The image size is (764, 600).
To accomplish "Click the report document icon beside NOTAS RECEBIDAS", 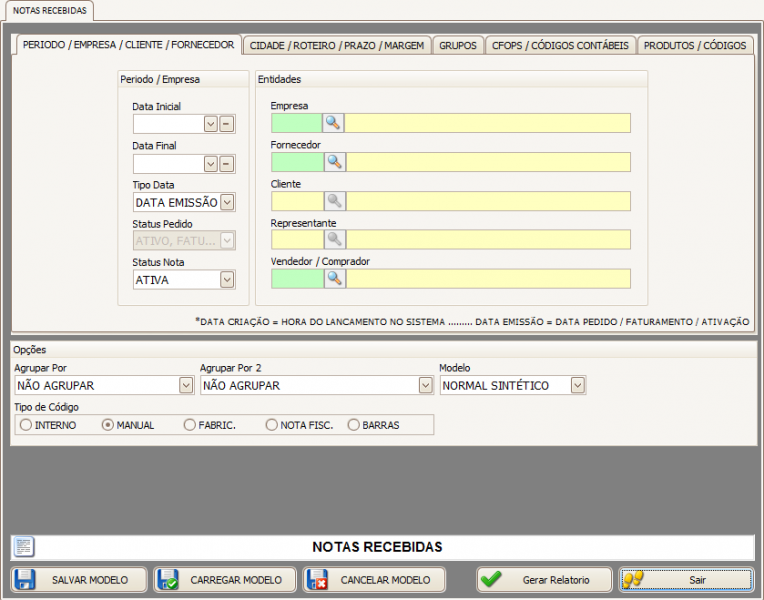I will pyautogui.click(x=24, y=547).
